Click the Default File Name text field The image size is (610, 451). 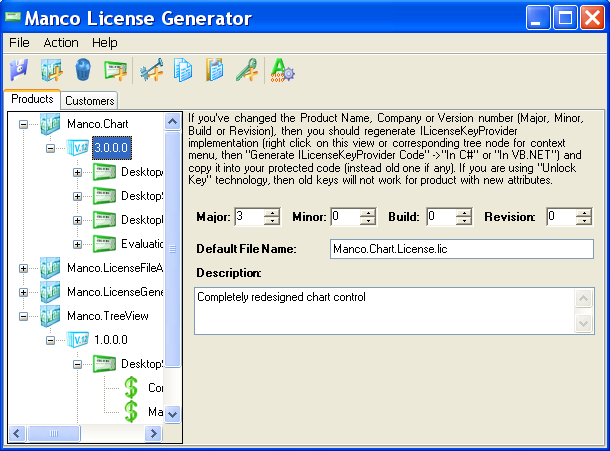point(462,249)
